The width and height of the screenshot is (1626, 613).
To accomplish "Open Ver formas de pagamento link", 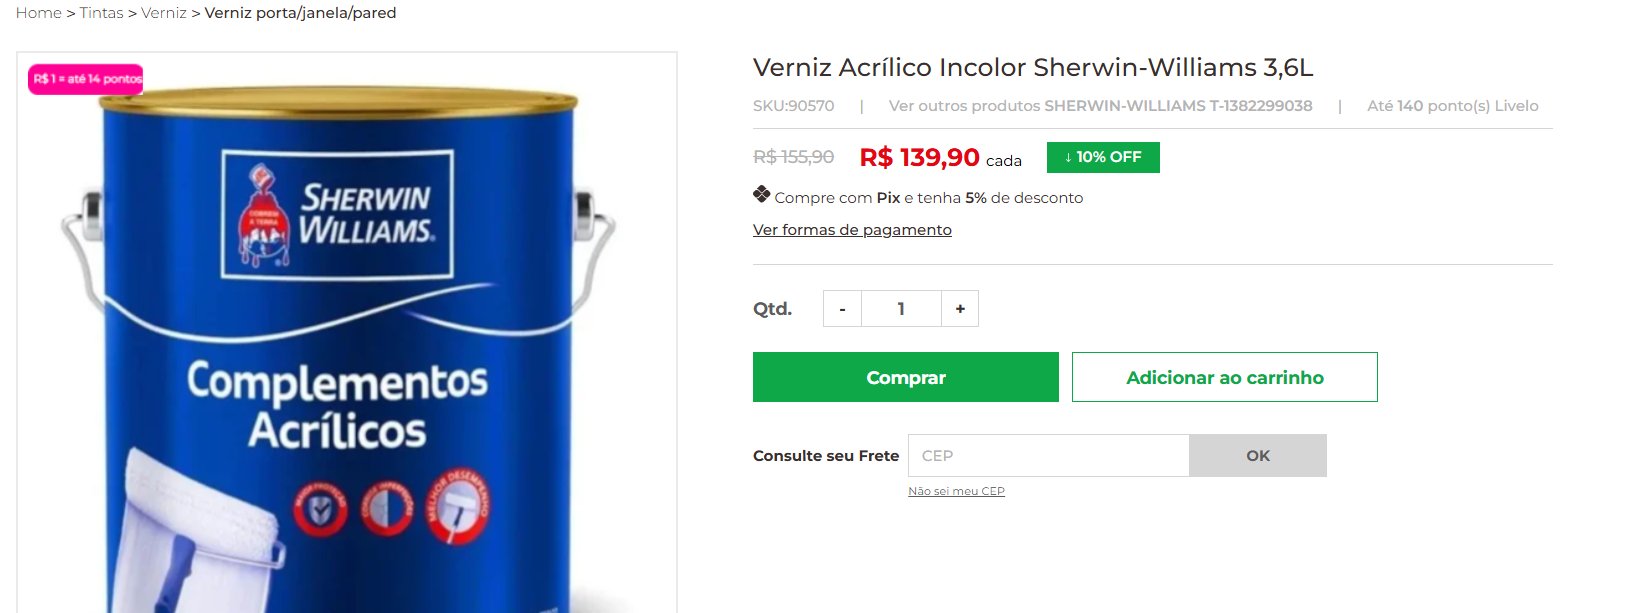I will coord(852,230).
